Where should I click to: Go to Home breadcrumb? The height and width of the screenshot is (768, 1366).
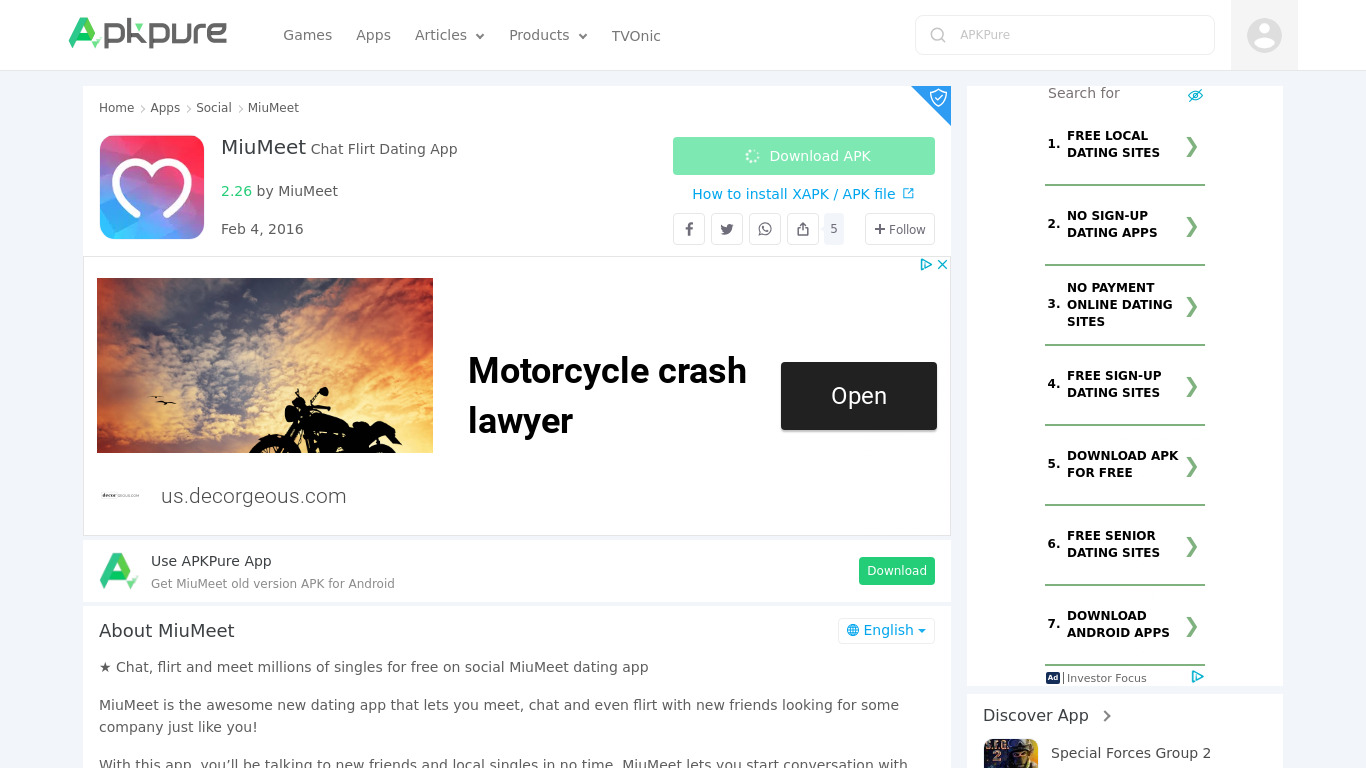(x=116, y=108)
